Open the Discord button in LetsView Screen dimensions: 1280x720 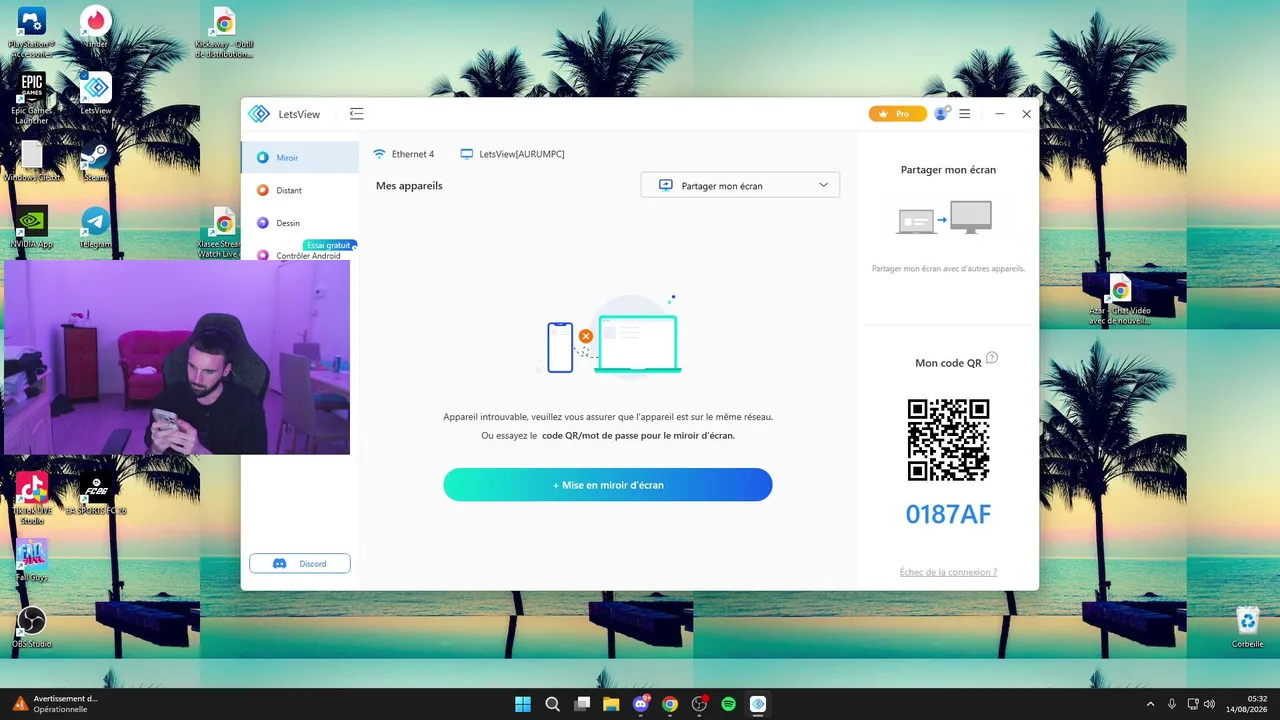click(x=300, y=564)
